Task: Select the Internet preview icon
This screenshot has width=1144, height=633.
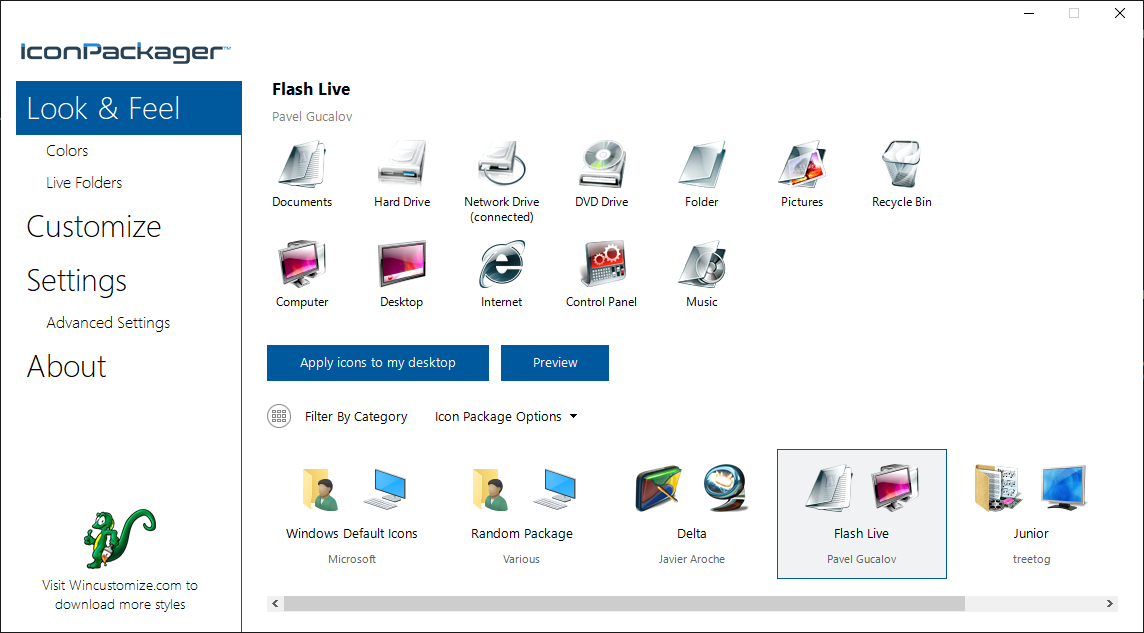Action: (502, 265)
